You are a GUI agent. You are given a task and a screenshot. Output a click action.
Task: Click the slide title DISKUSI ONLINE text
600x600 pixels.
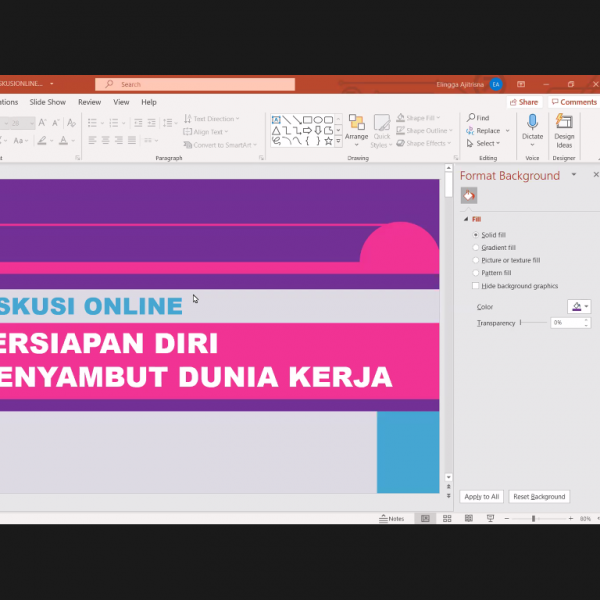tap(91, 306)
